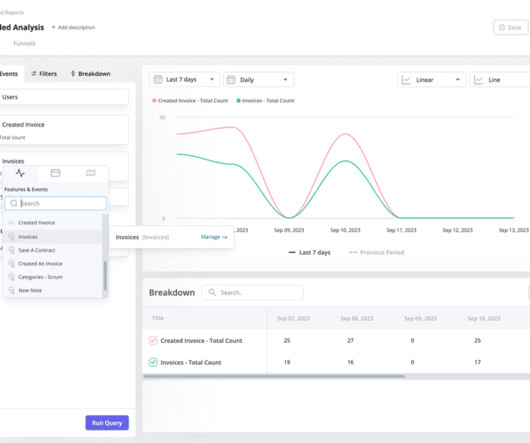530x443 pixels.
Task: Click the calendar icon in Daily selector
Action: (231, 80)
